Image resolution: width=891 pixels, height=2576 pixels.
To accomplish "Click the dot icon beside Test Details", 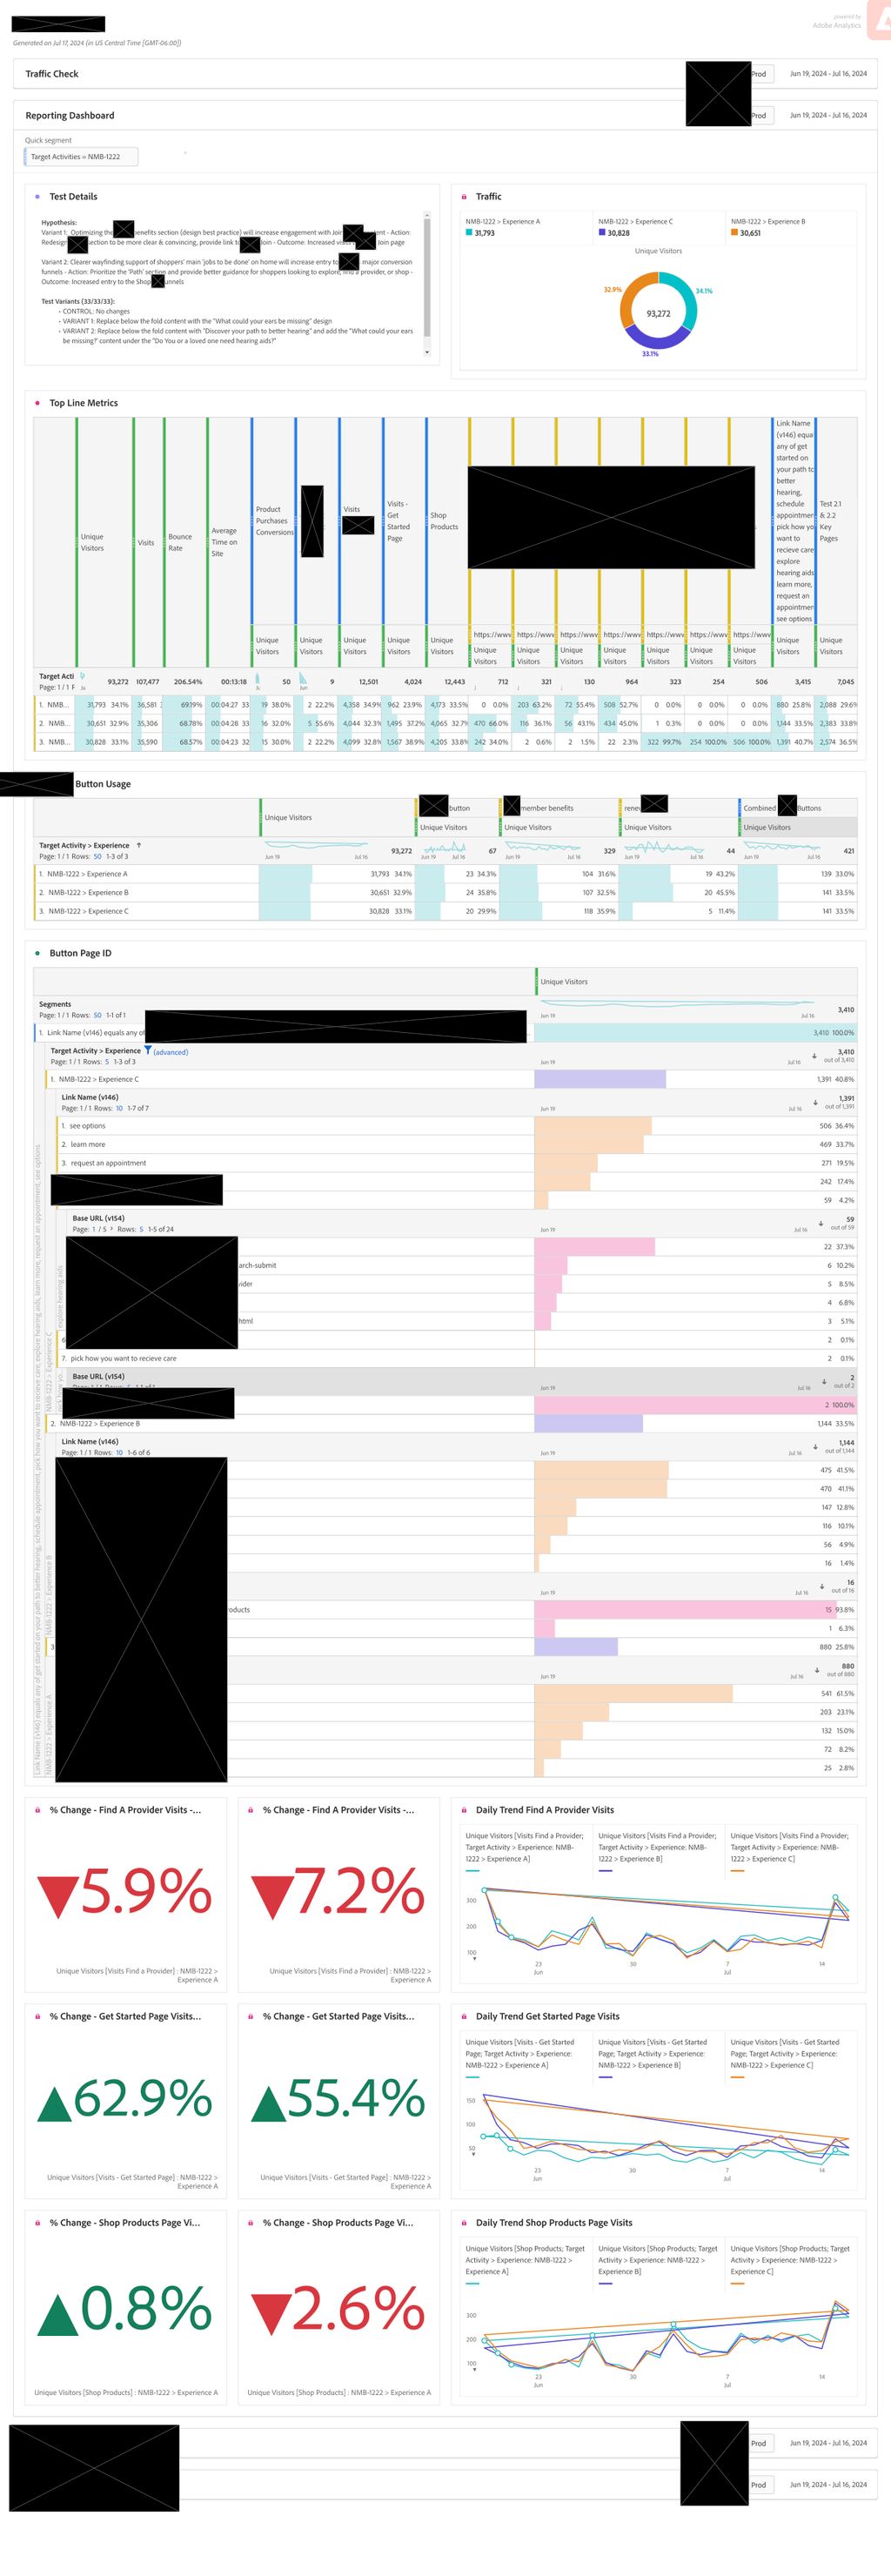I will (x=37, y=197).
